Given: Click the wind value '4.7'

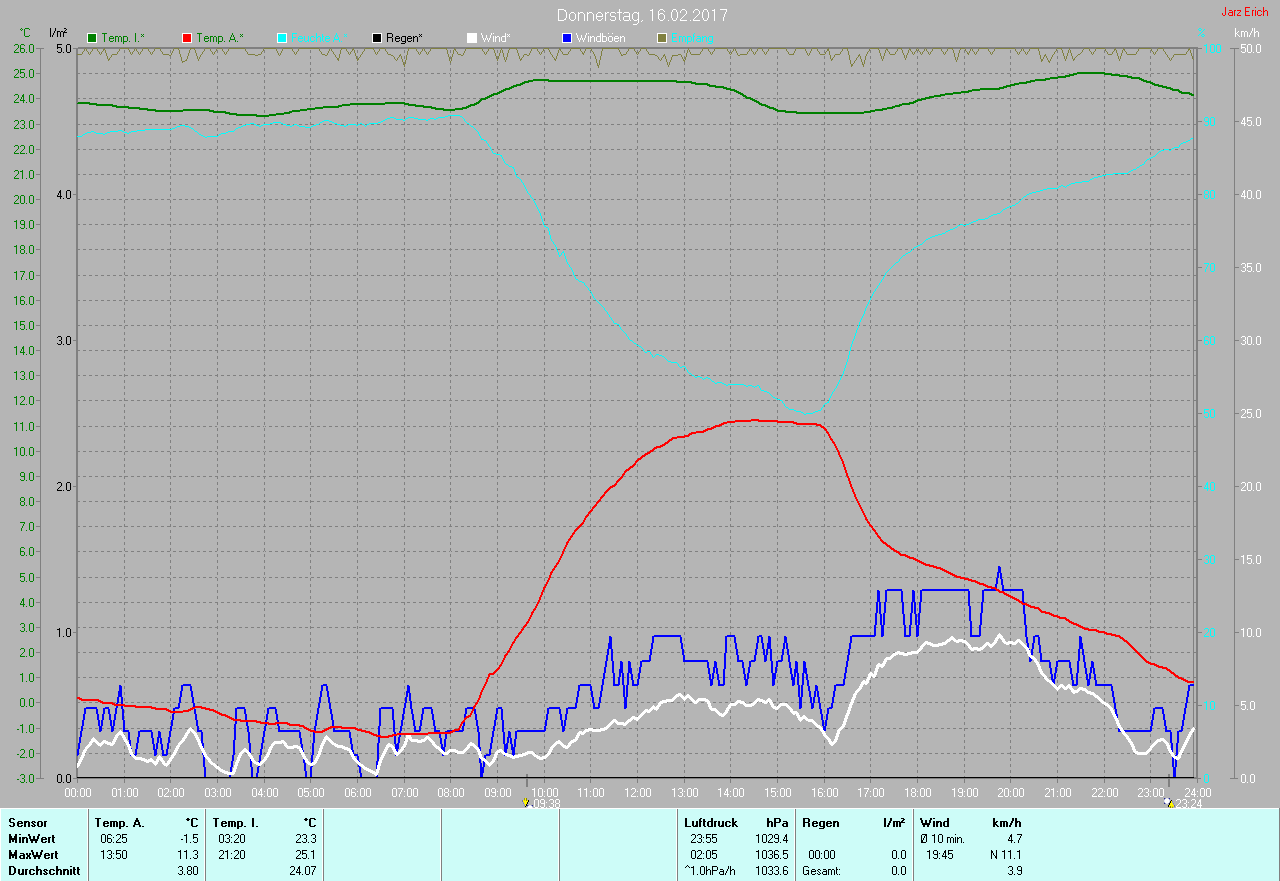Looking at the screenshot, I should pyautogui.click(x=1014, y=838).
